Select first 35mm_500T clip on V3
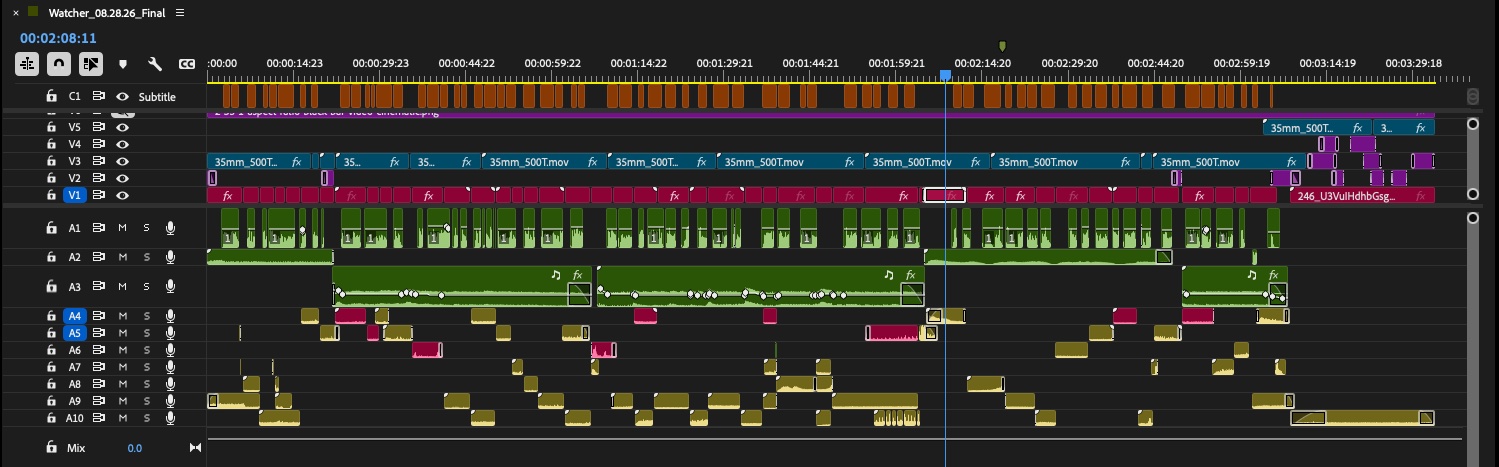 tap(260, 161)
